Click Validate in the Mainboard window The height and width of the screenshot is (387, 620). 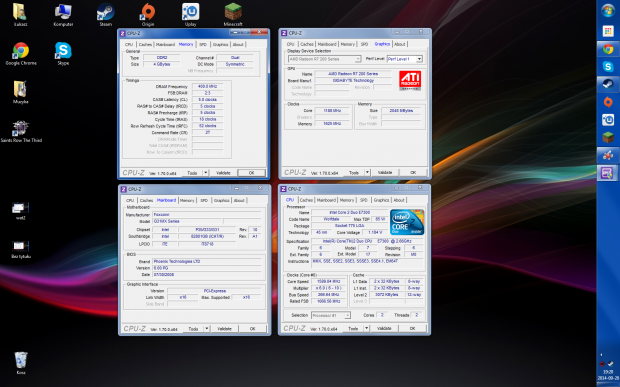(224, 329)
